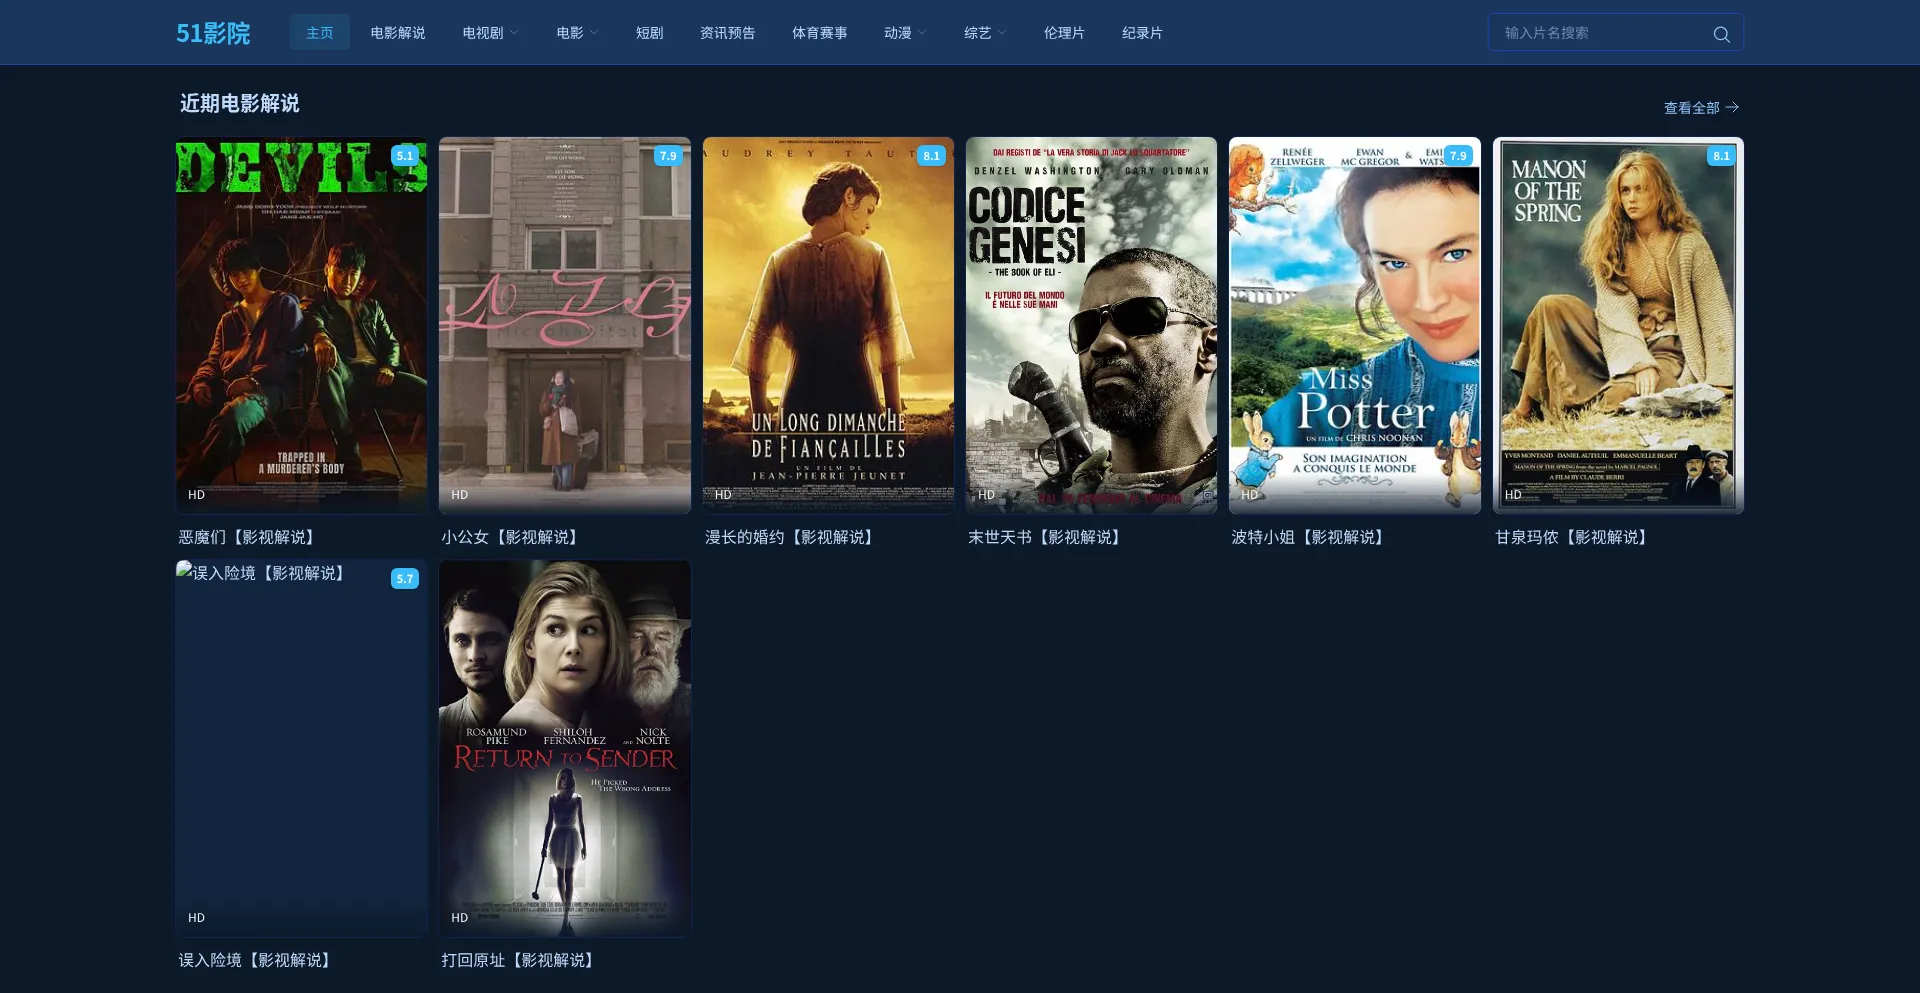The height and width of the screenshot is (993, 1920).
Task: Open the Return to Sender poster
Action: (565, 749)
